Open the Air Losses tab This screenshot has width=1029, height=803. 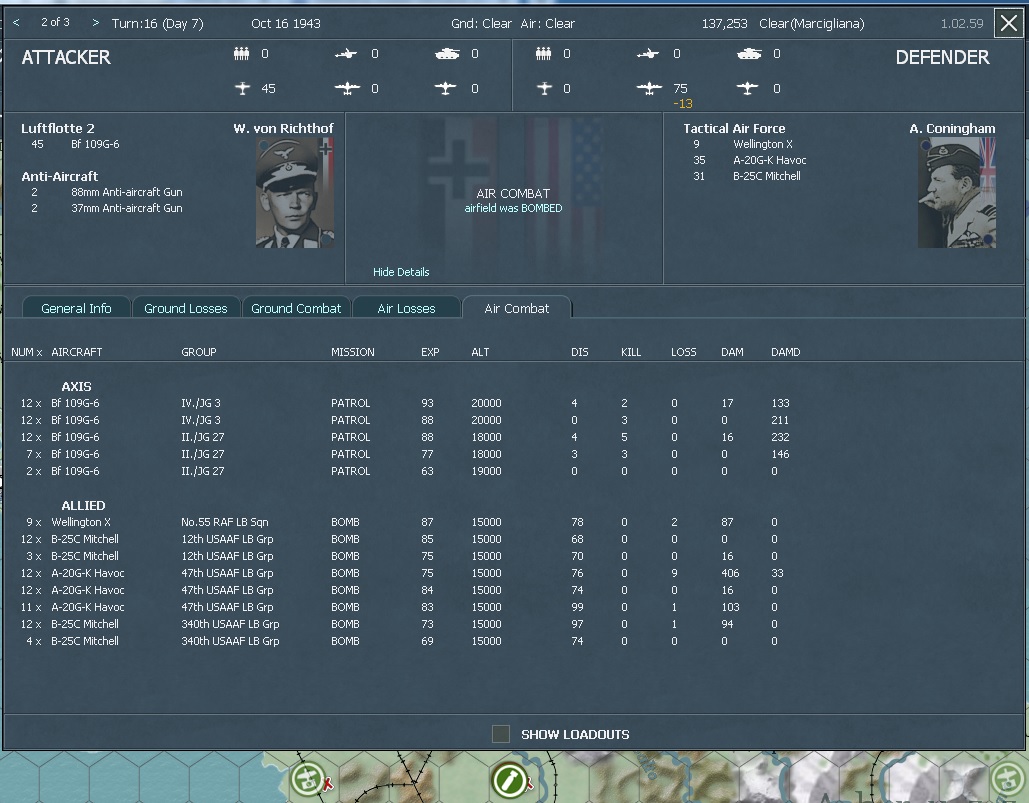pyautogui.click(x=407, y=308)
